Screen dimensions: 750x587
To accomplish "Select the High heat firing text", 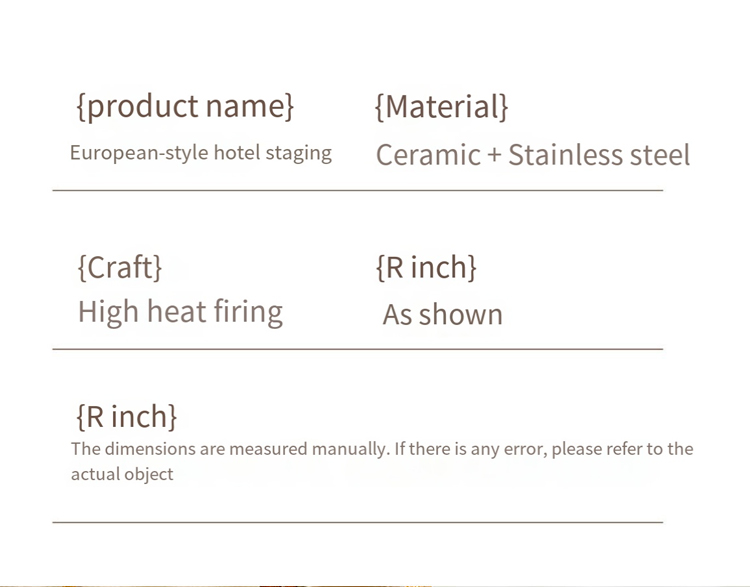I will 180,312.
